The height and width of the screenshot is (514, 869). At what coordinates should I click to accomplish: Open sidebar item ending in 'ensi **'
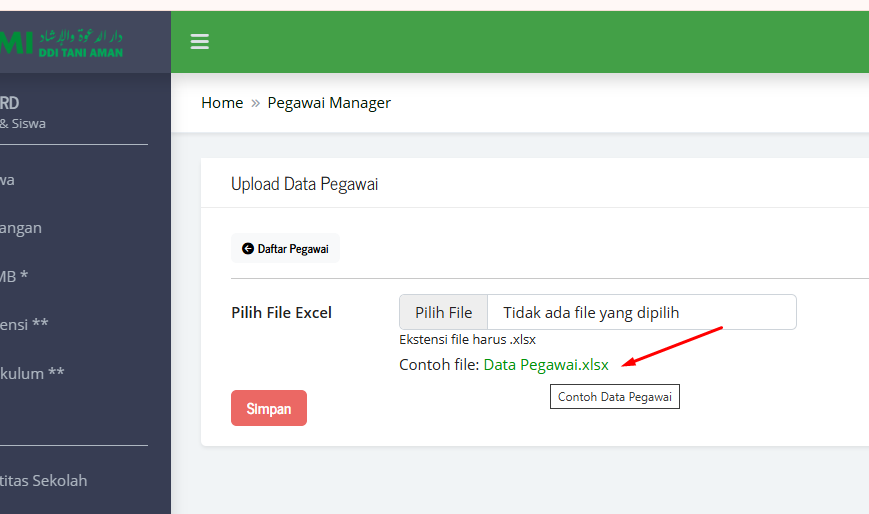[x=24, y=324]
